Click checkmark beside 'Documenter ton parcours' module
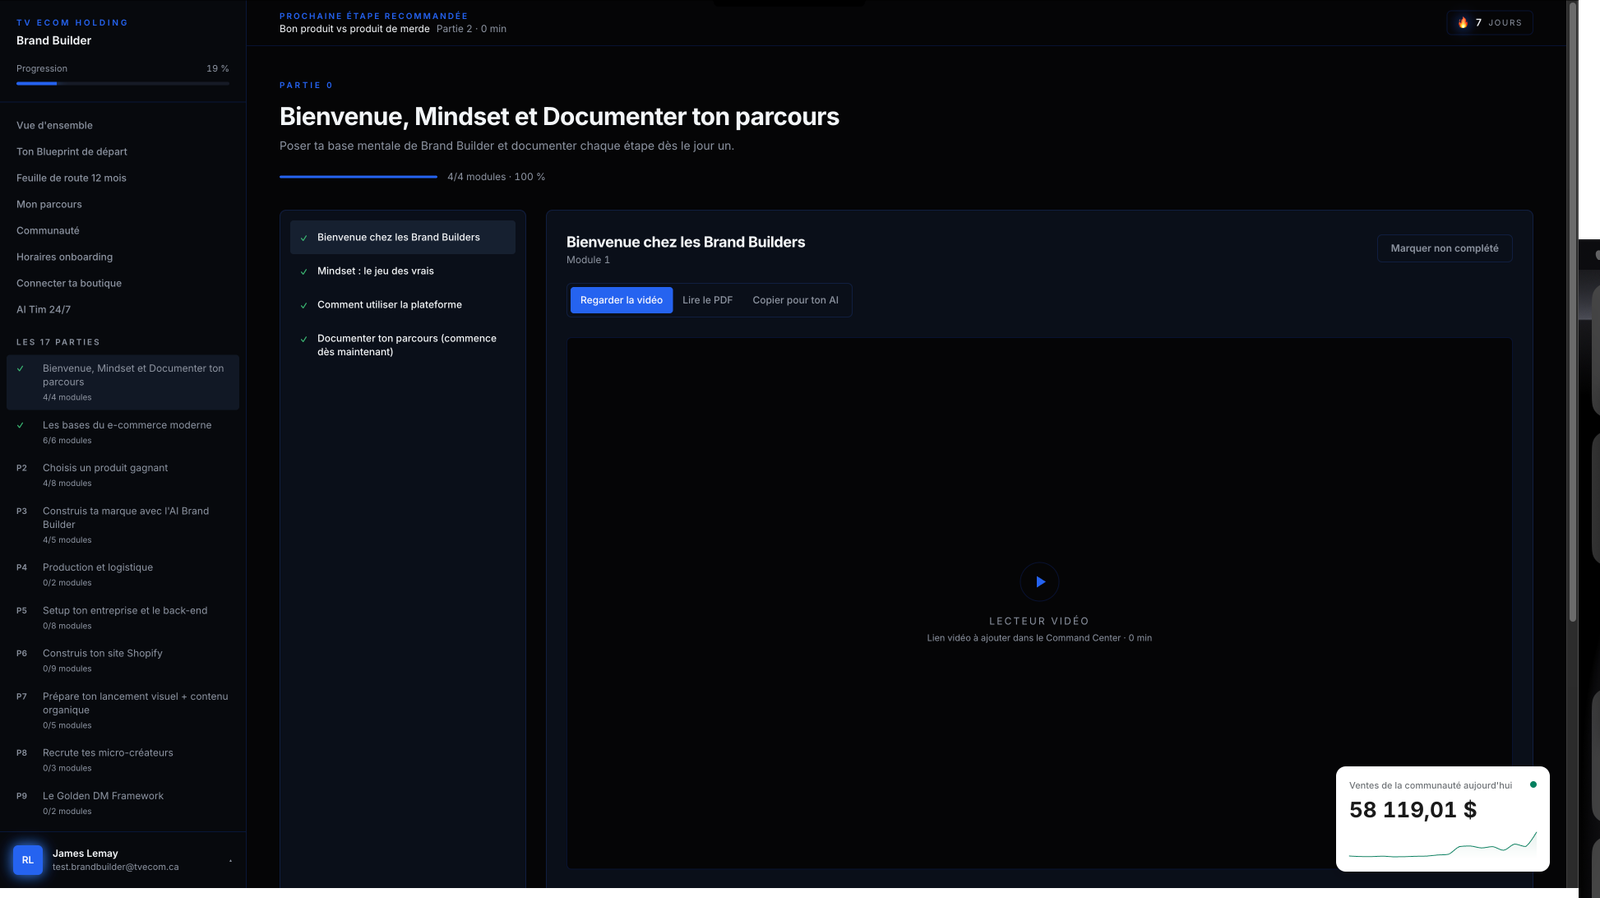 click(x=304, y=339)
